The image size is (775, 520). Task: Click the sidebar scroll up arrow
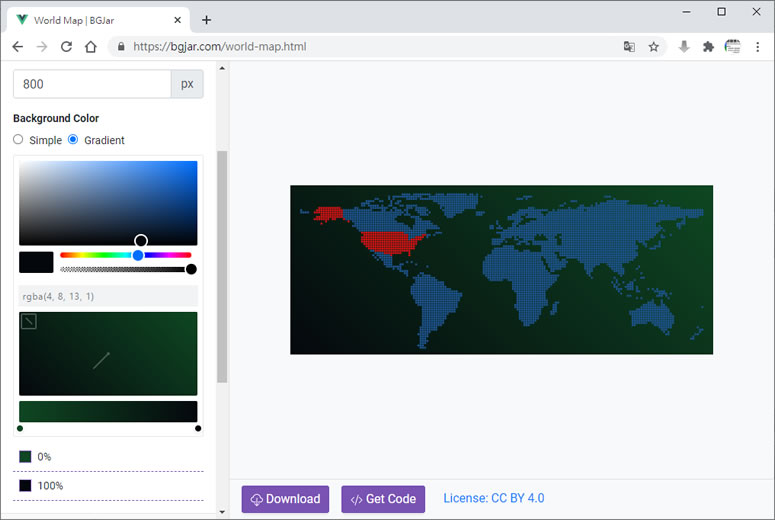(x=222, y=68)
